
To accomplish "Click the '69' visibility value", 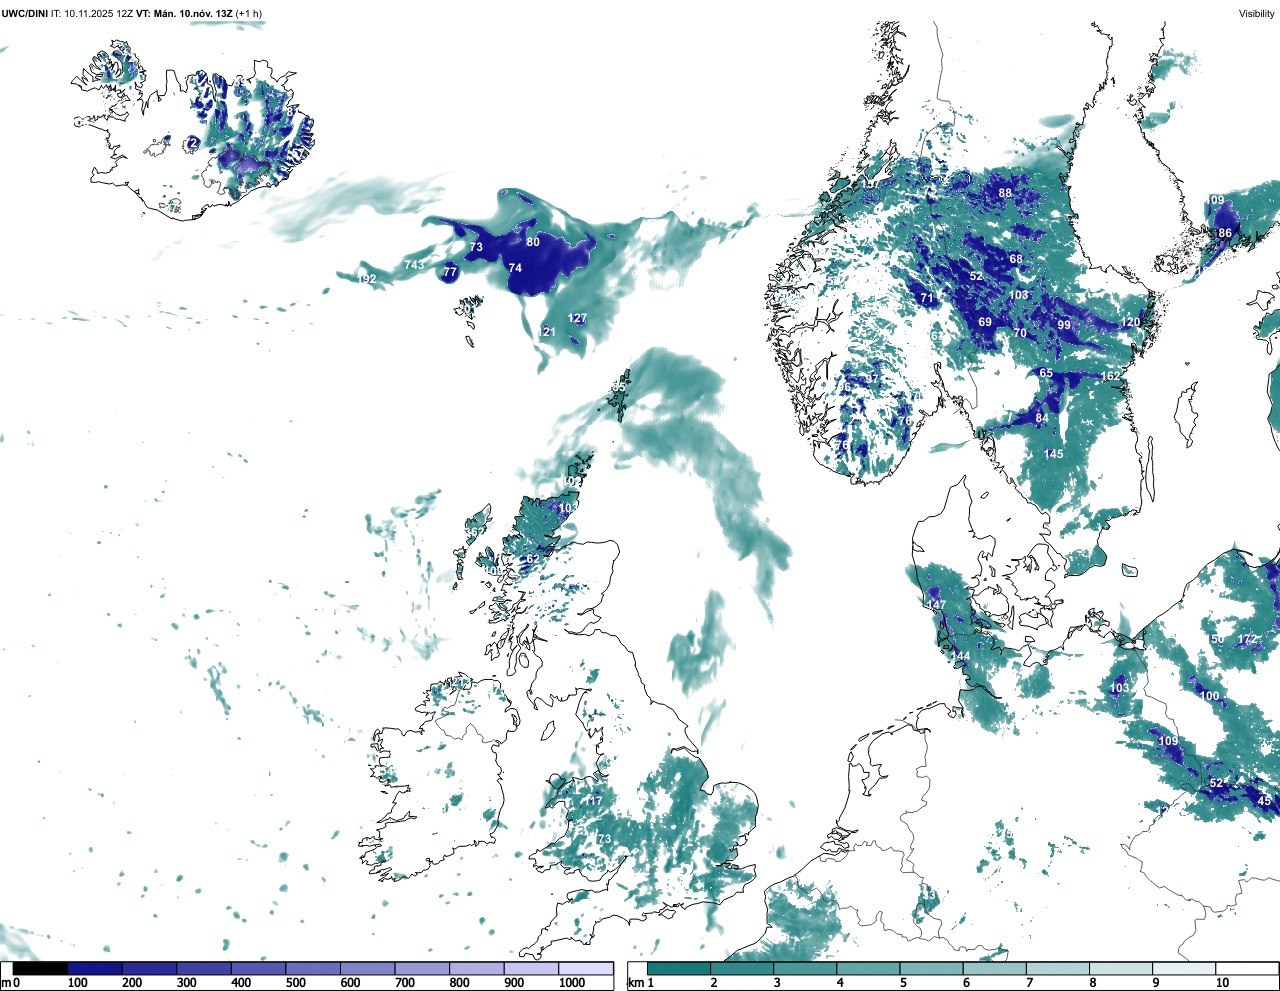I will point(985,322).
